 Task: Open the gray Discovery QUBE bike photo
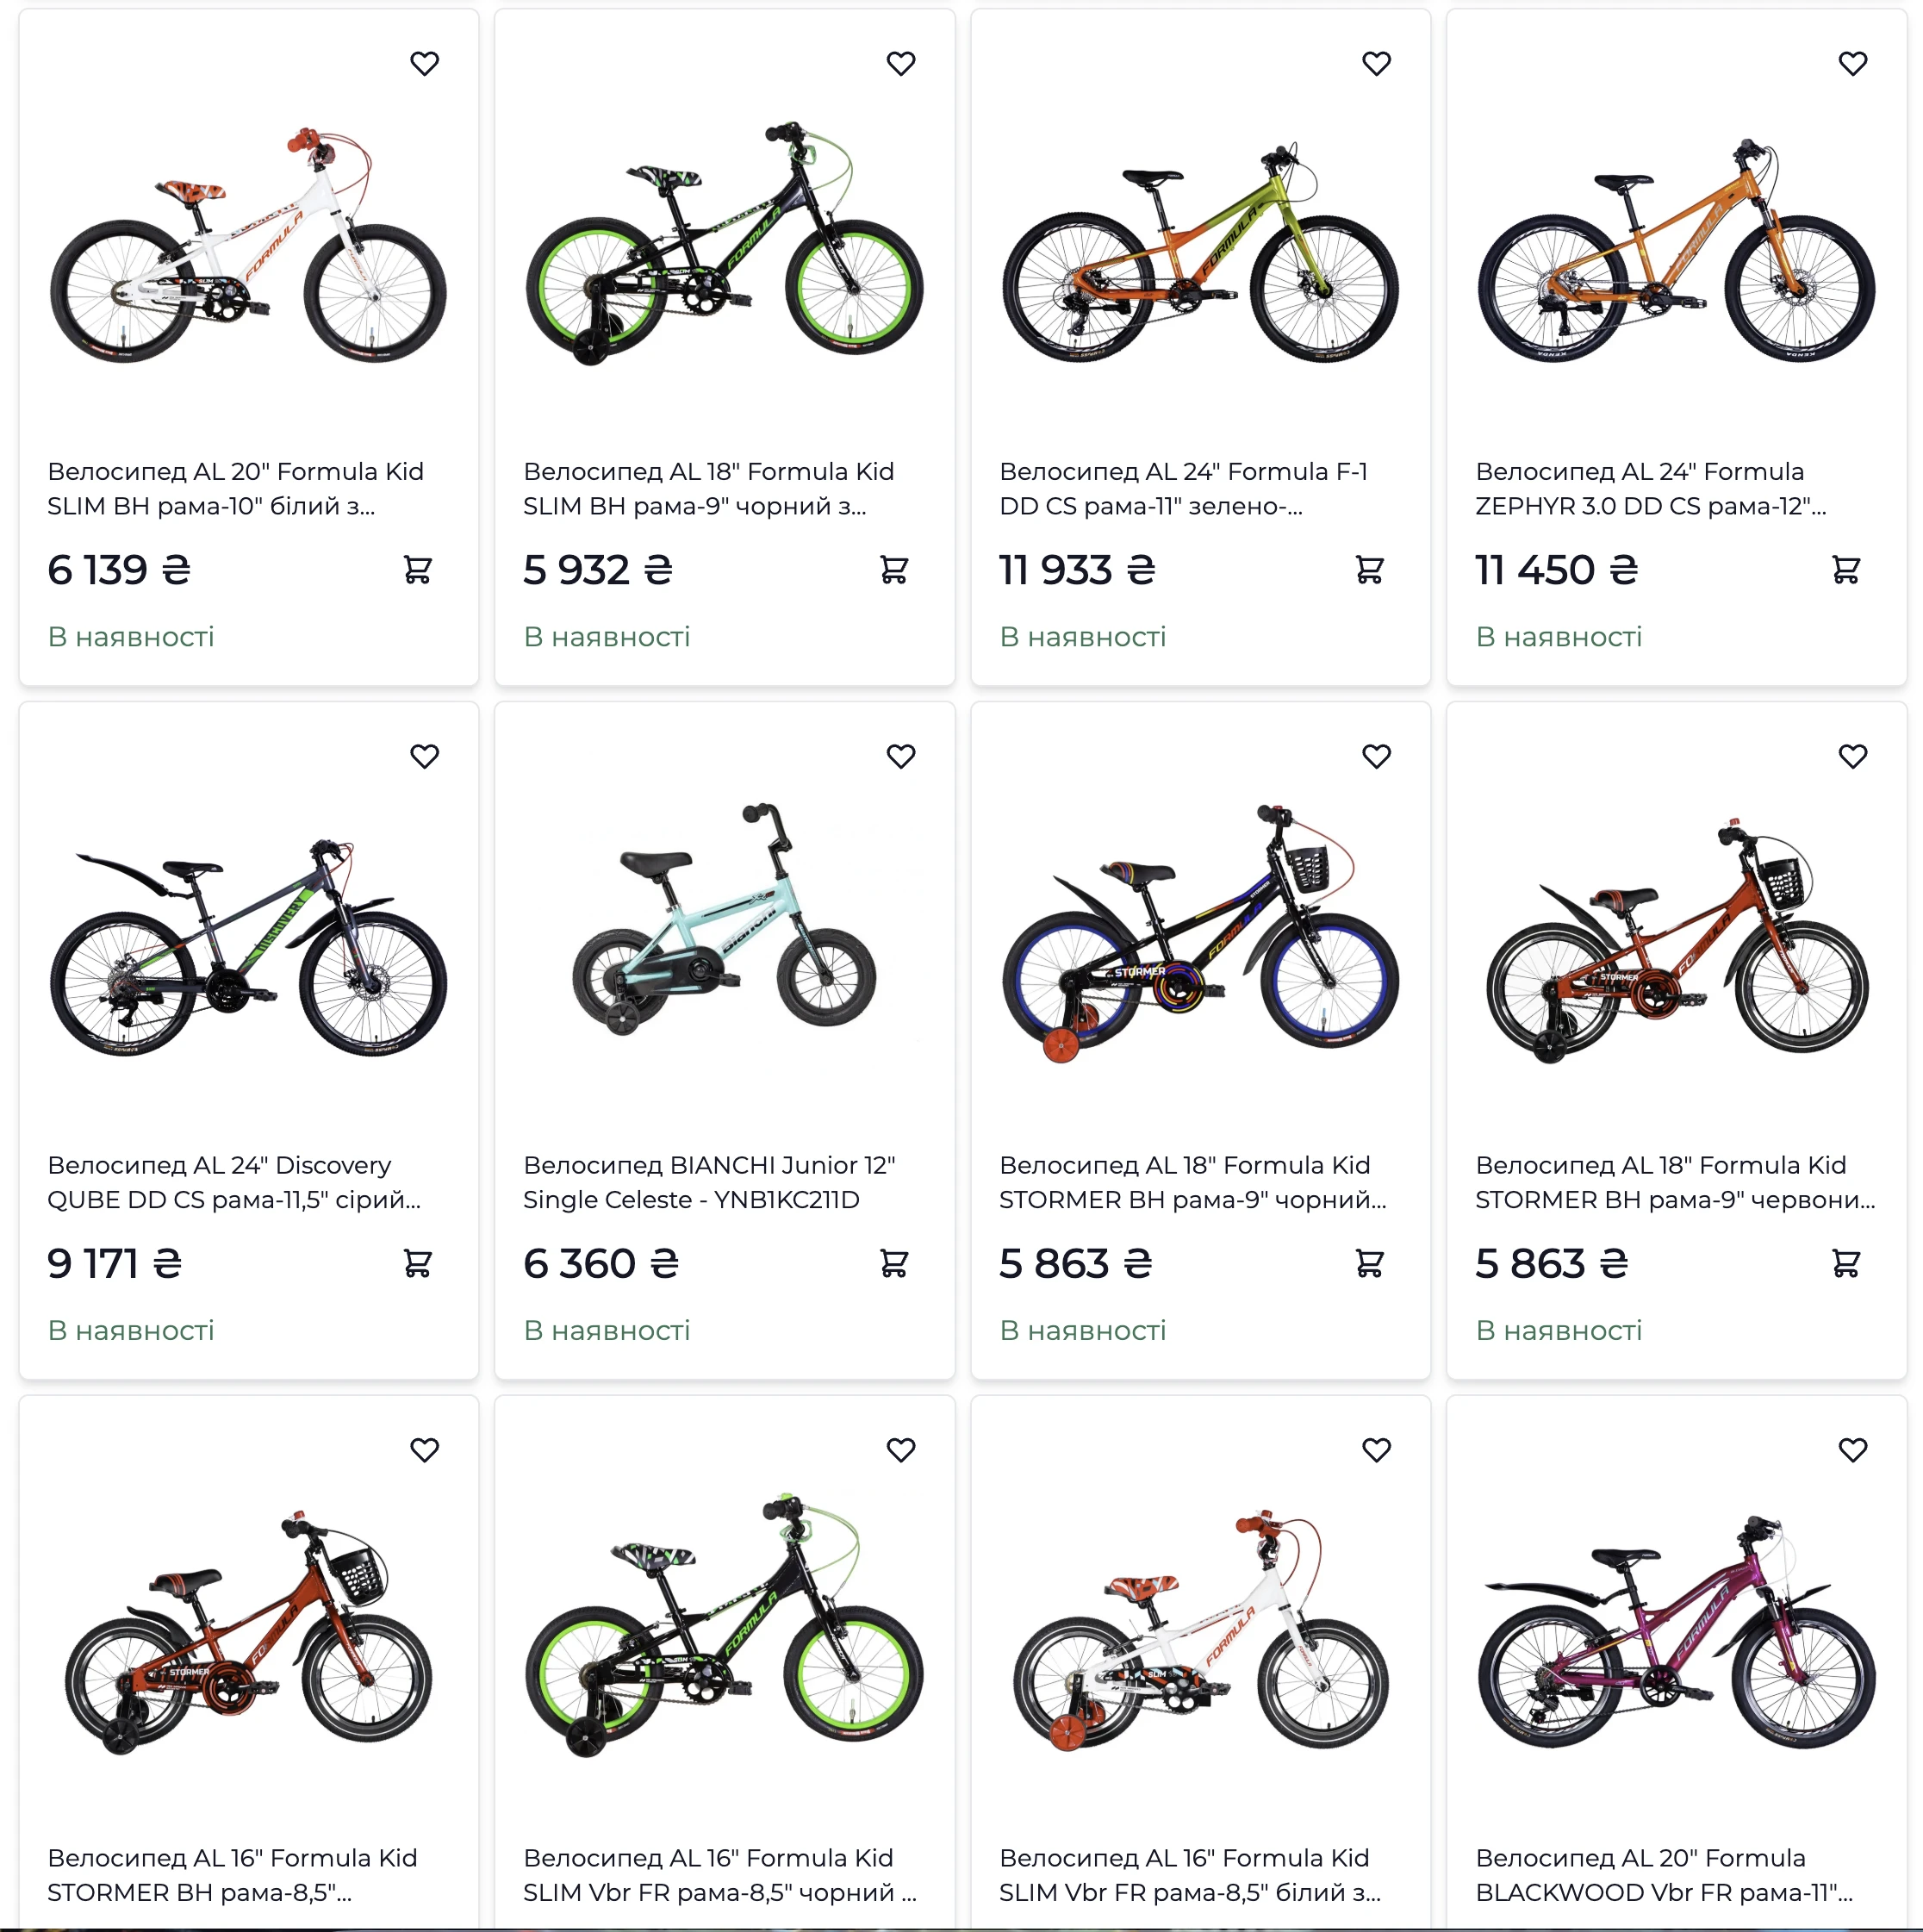click(248, 946)
